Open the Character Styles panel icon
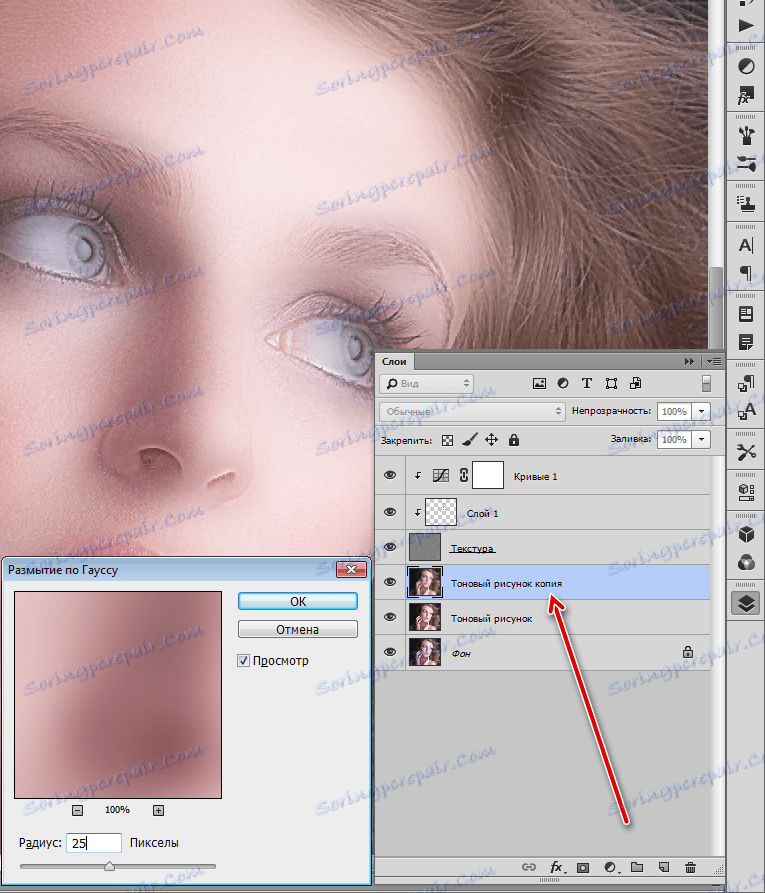 746,411
